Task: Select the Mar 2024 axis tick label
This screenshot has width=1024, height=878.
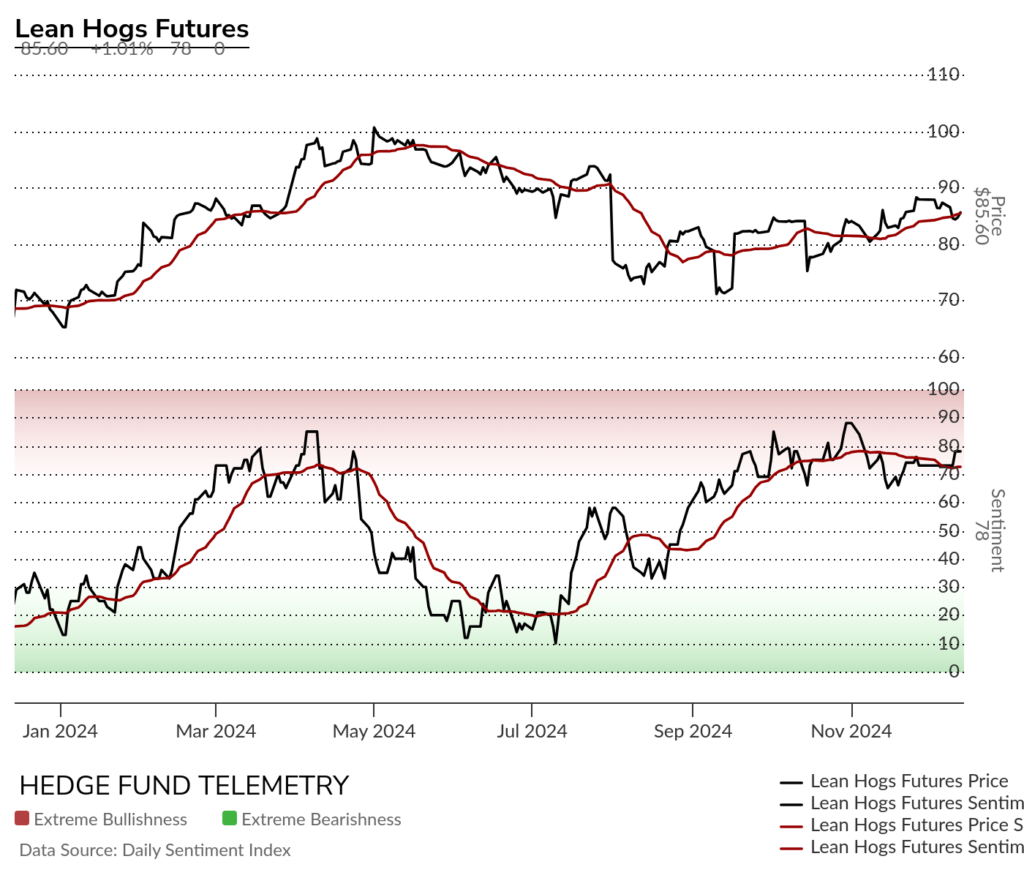Action: point(216,731)
